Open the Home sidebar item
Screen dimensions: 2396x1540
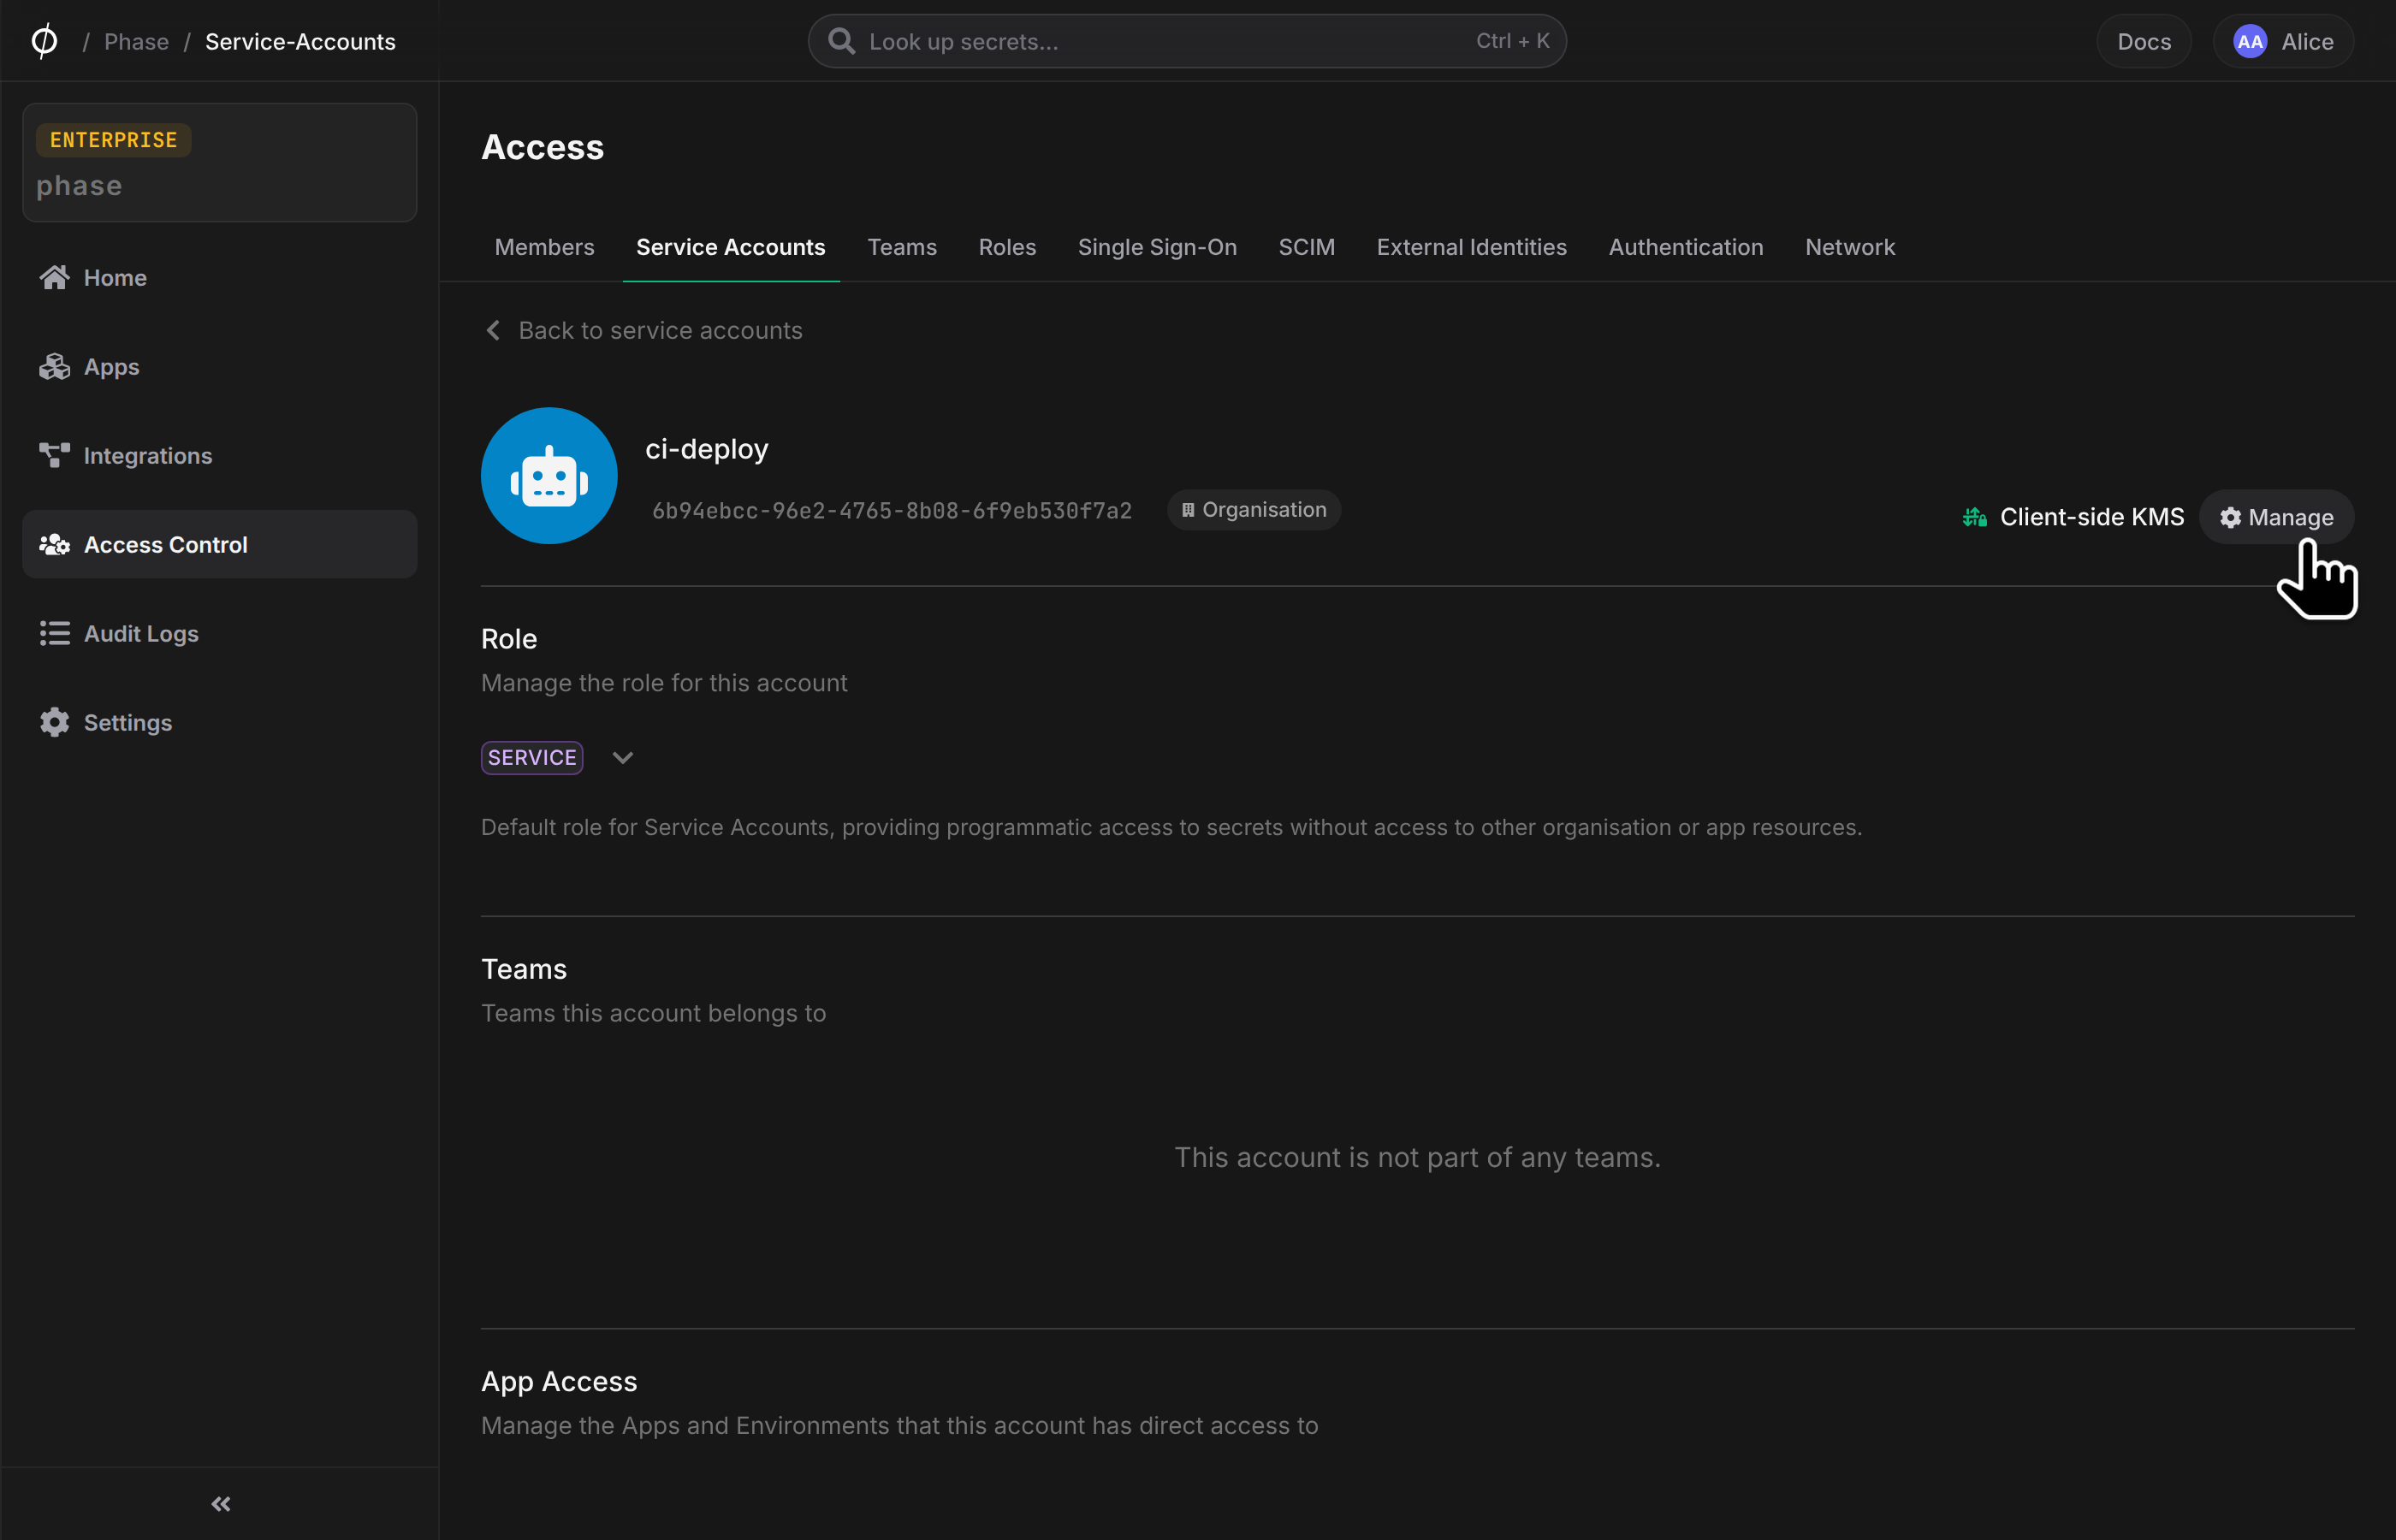tap(219, 278)
